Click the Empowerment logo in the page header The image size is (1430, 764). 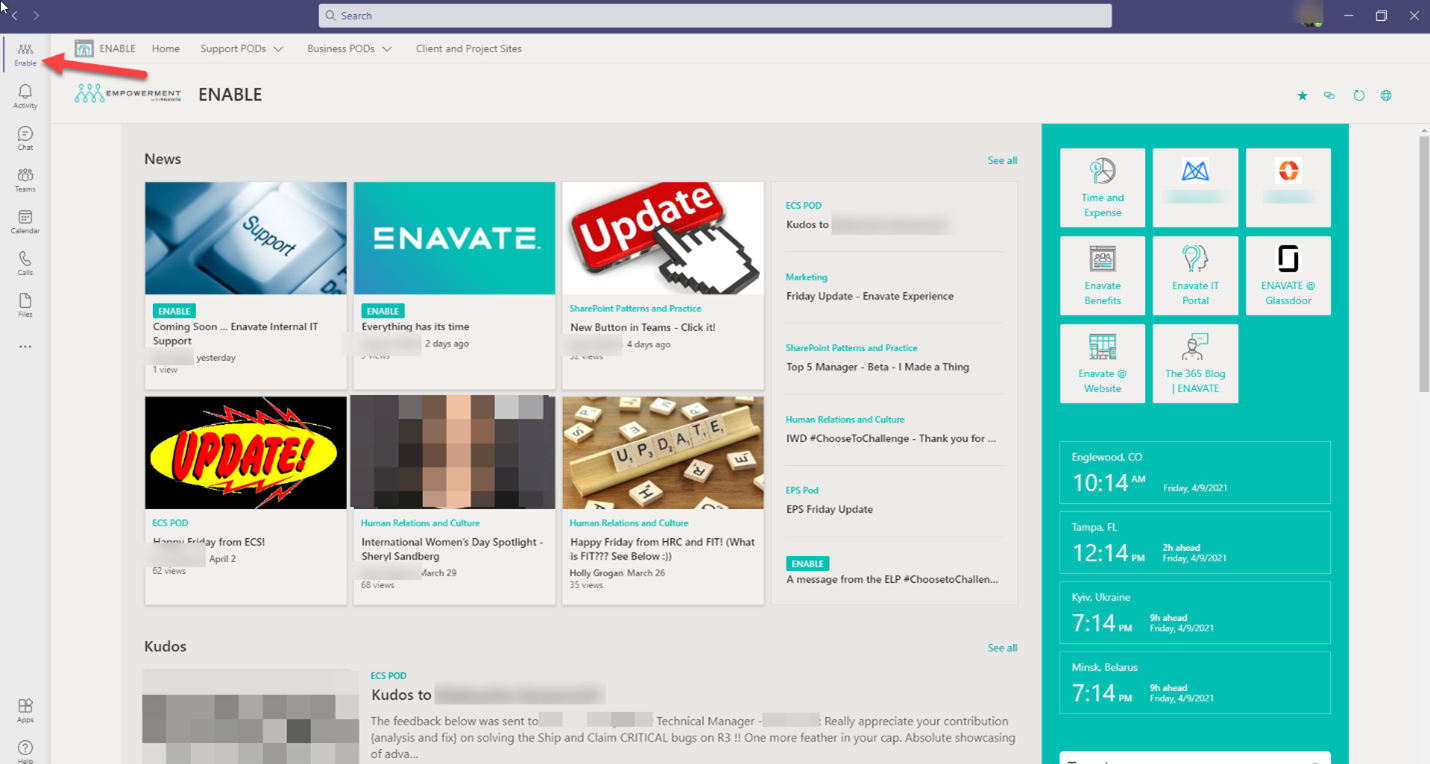pyautogui.click(x=127, y=94)
